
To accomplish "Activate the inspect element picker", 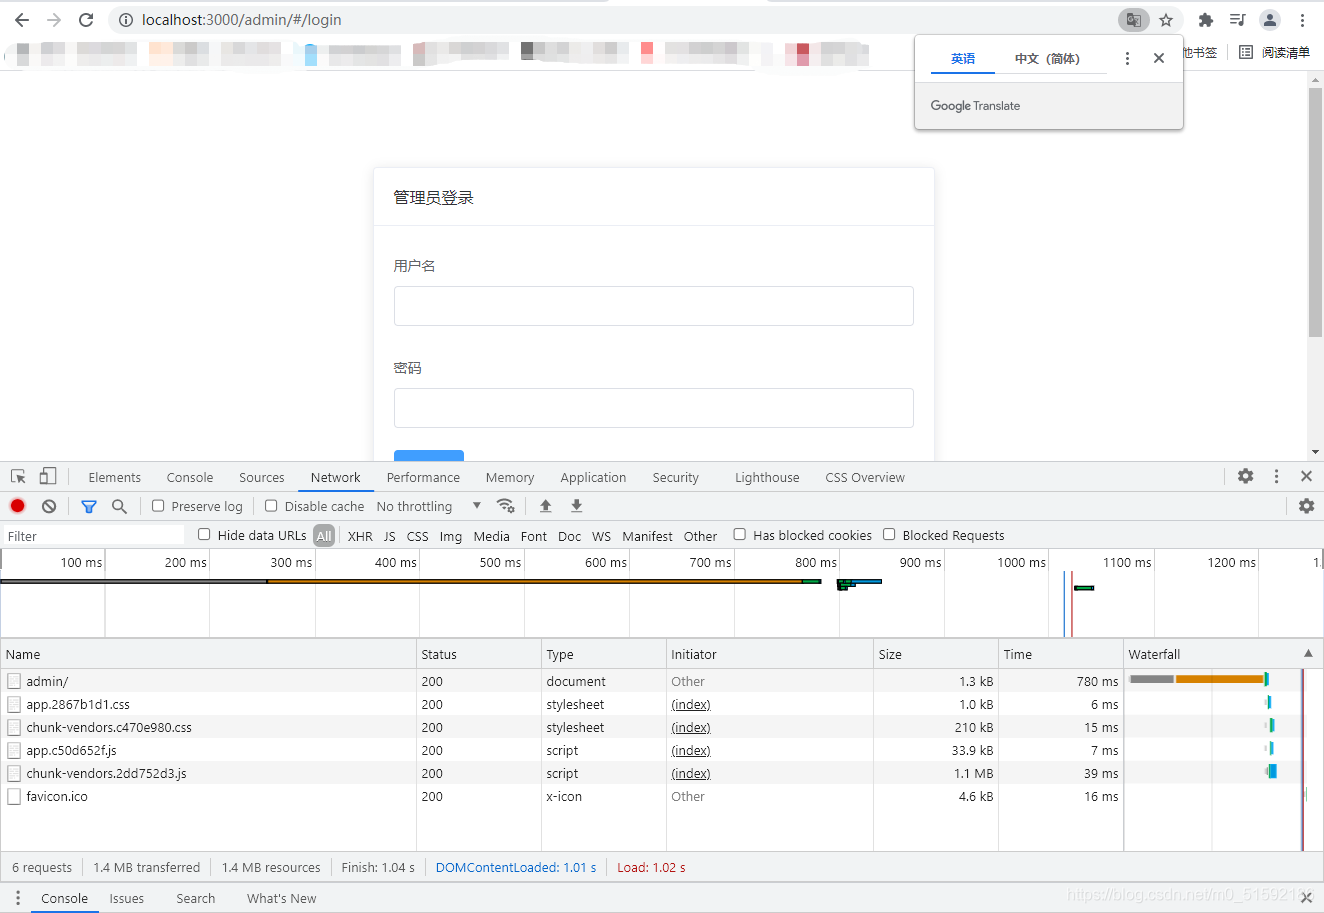I will pyautogui.click(x=18, y=477).
